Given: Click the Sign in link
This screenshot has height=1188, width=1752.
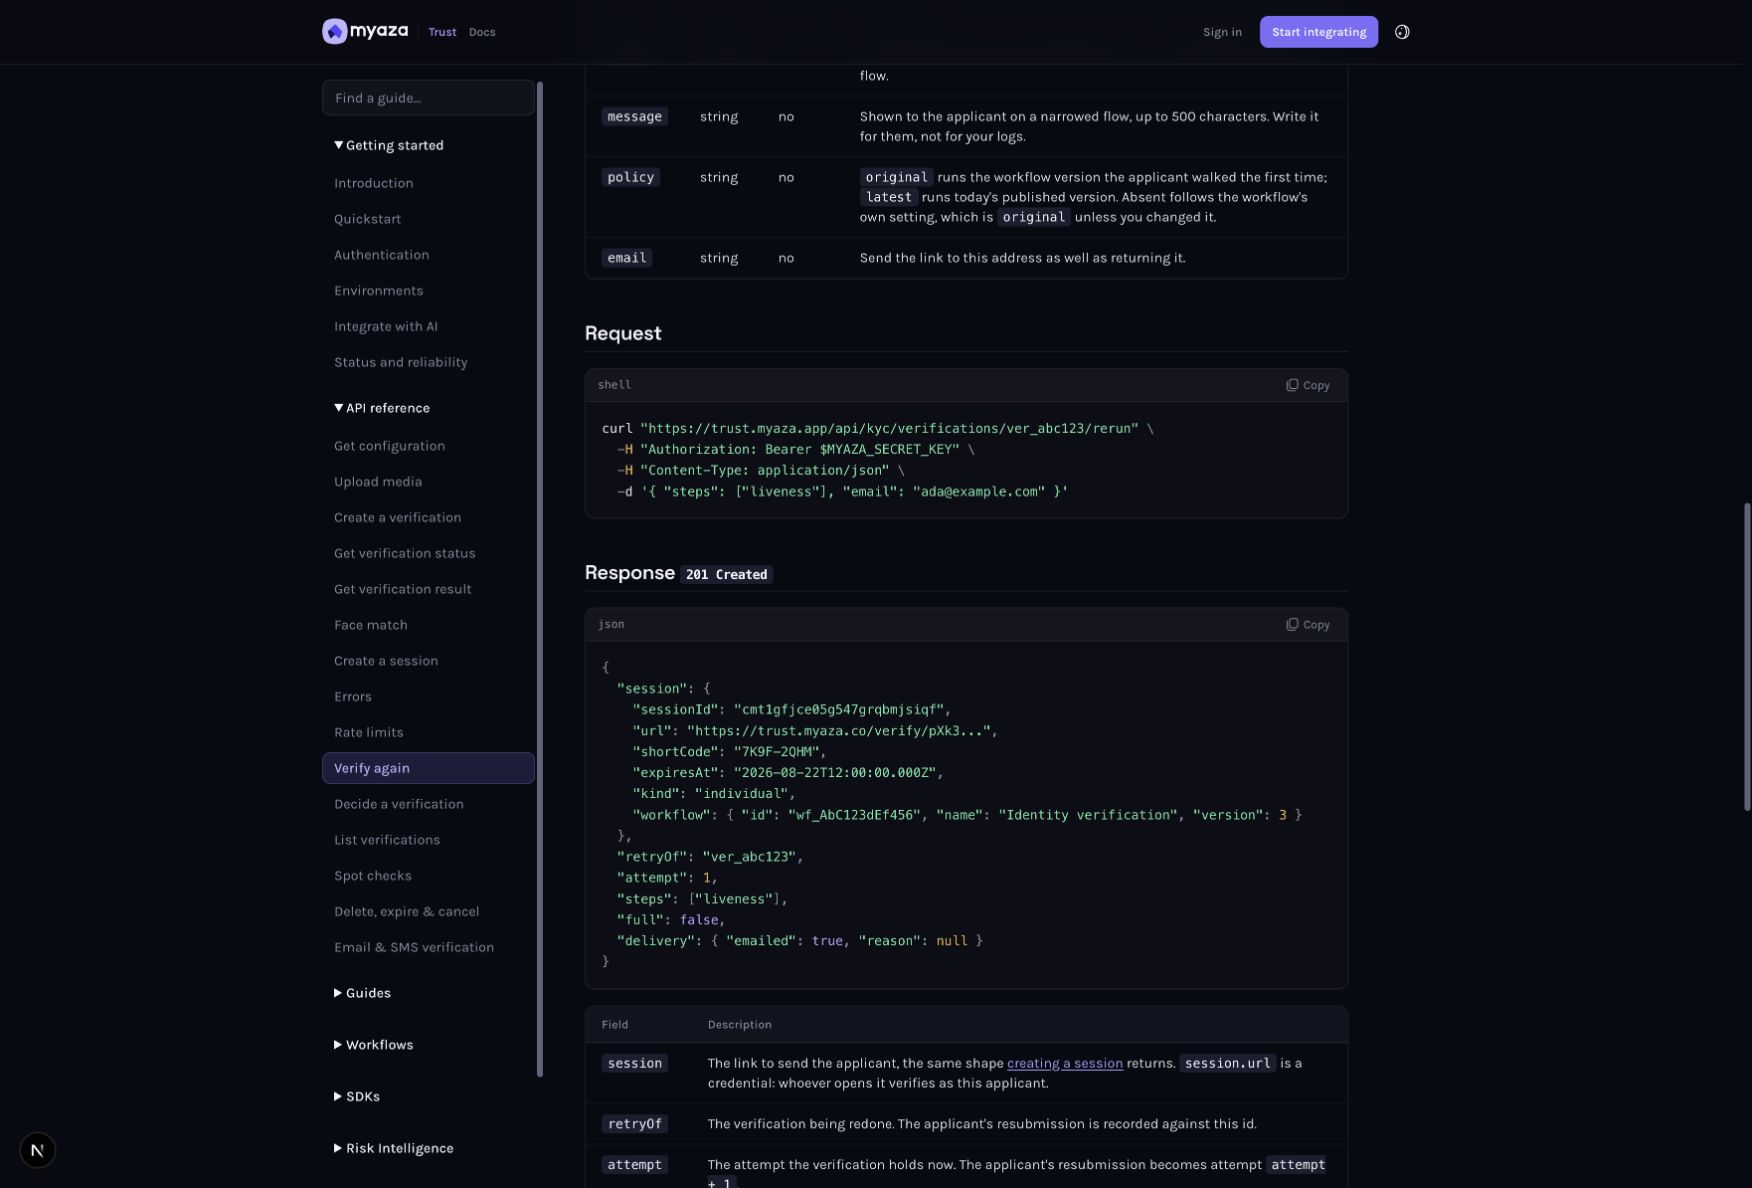Looking at the screenshot, I should click(1222, 32).
